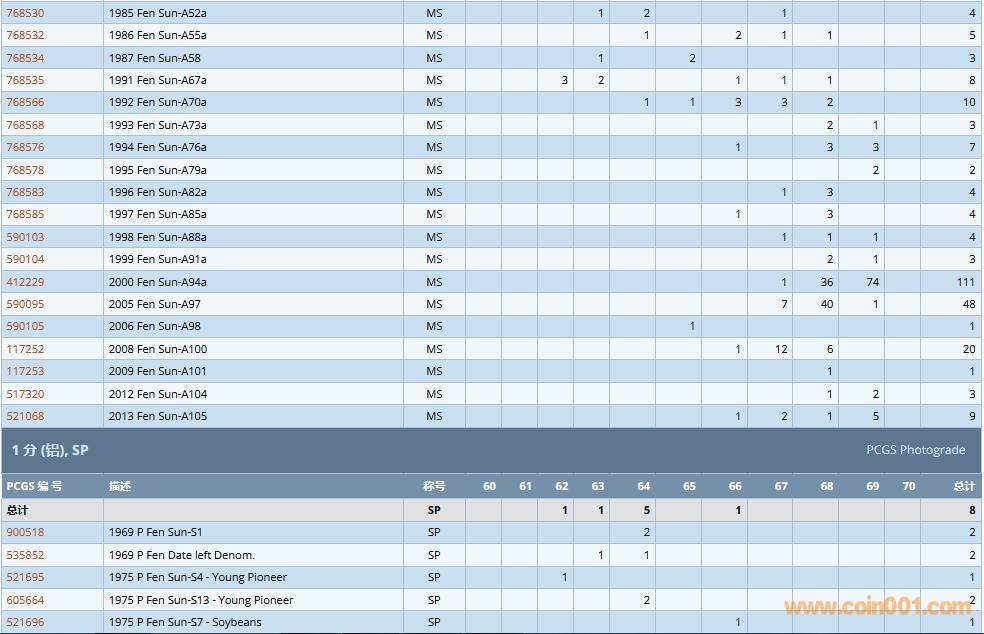Open the 521068 coin entry
The image size is (984, 634).
(25, 416)
